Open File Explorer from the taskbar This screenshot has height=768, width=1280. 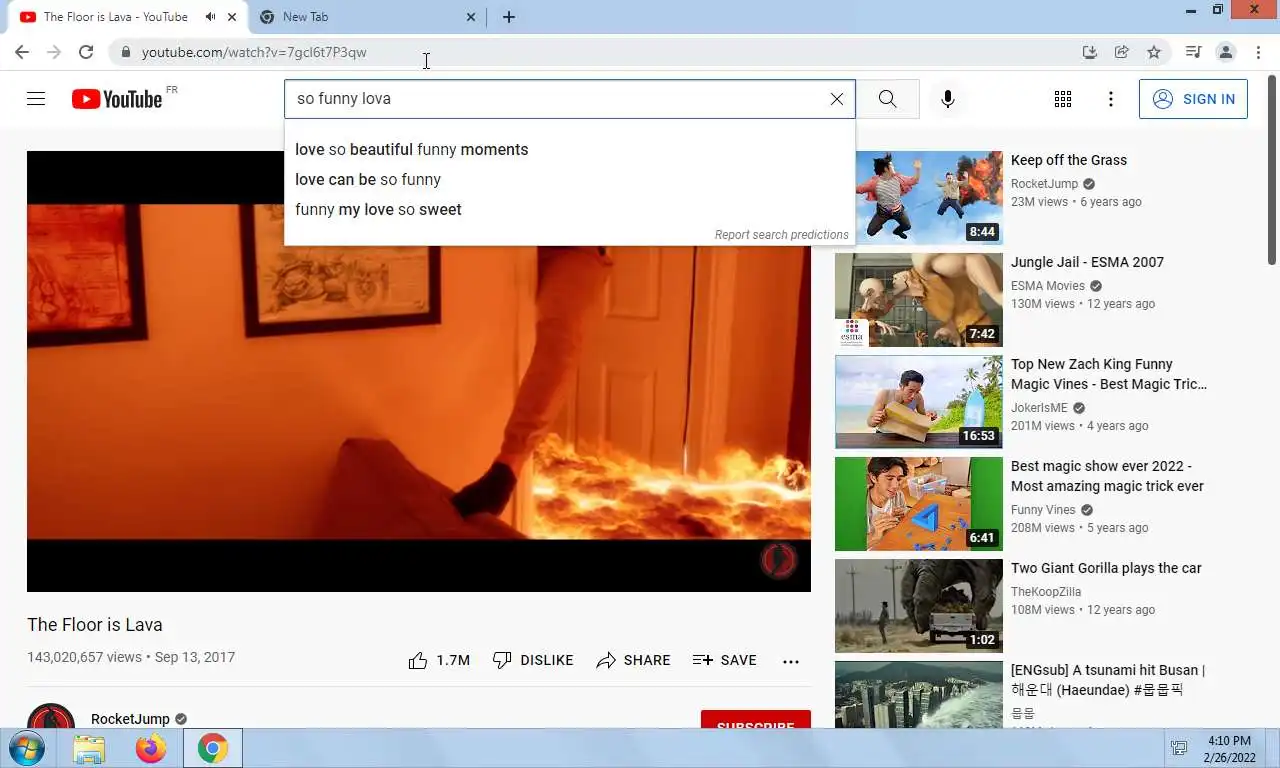(x=89, y=748)
